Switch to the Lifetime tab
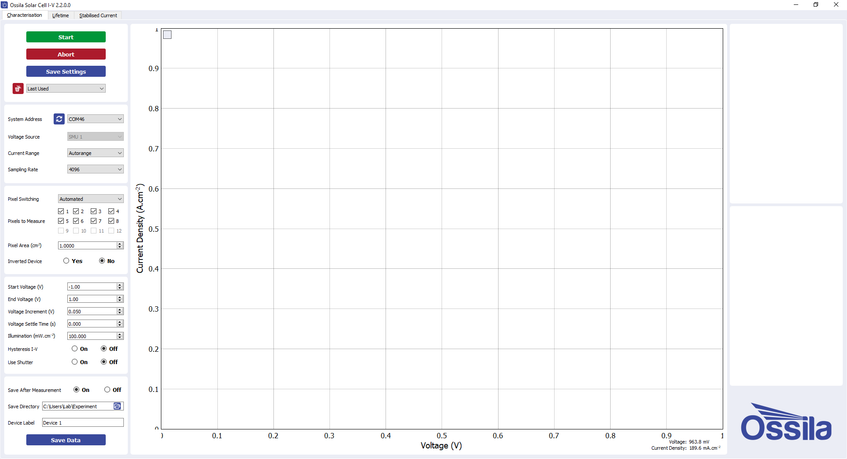This screenshot has width=847, height=459. pyautogui.click(x=61, y=16)
